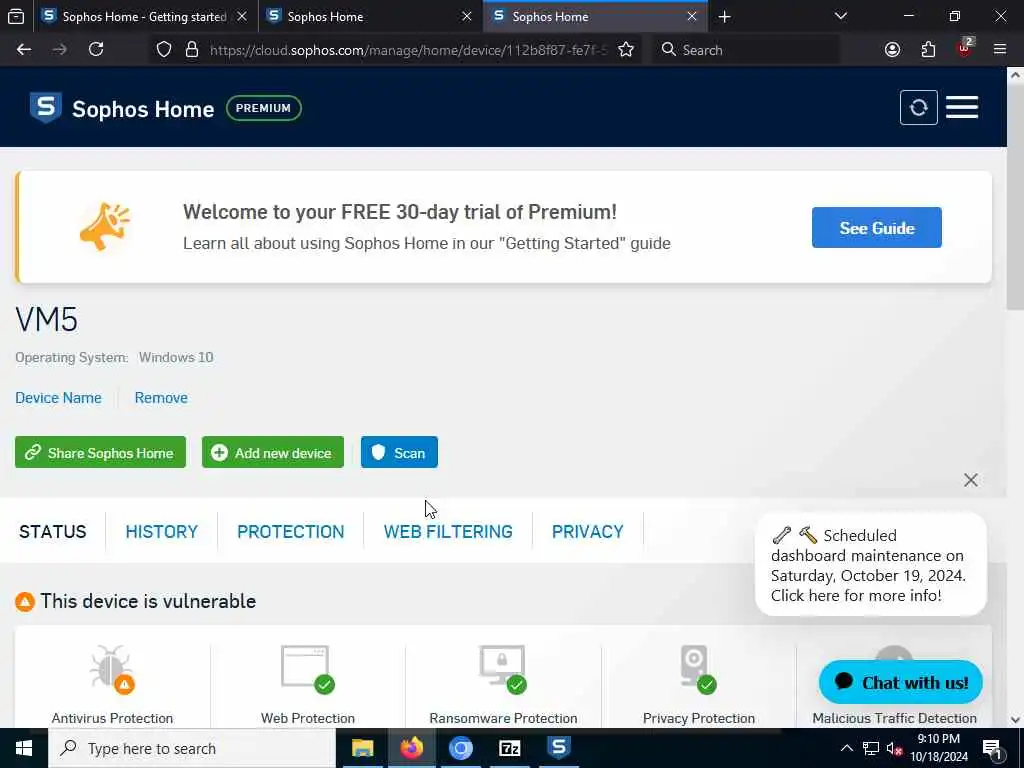Click the megaphone icon in the welcome banner
This screenshot has height=768, width=1024.
coord(104,227)
